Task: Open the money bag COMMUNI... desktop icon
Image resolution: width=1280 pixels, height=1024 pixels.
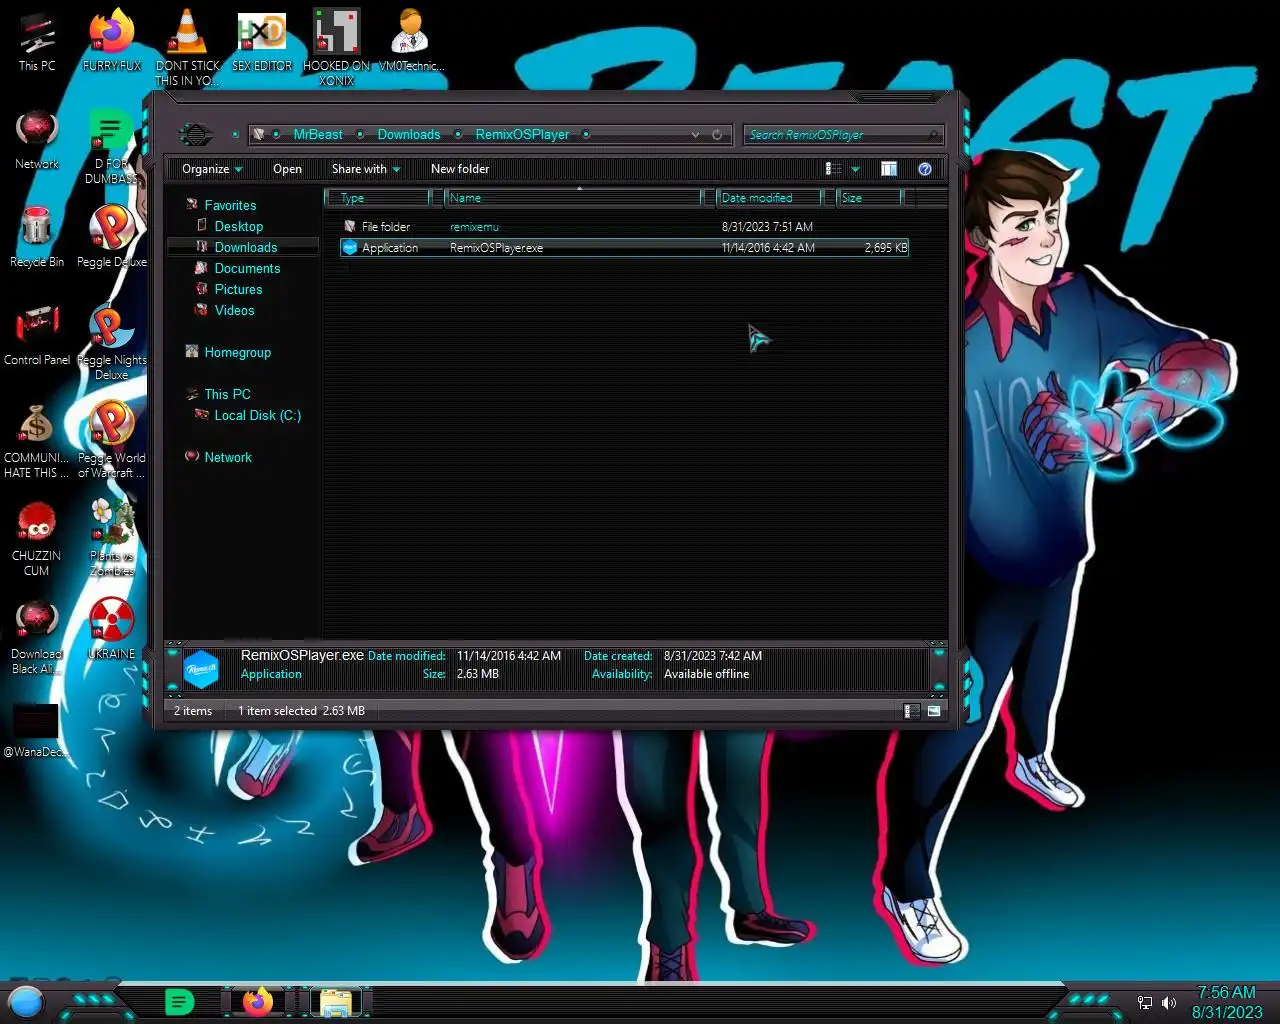Action: pos(37,441)
